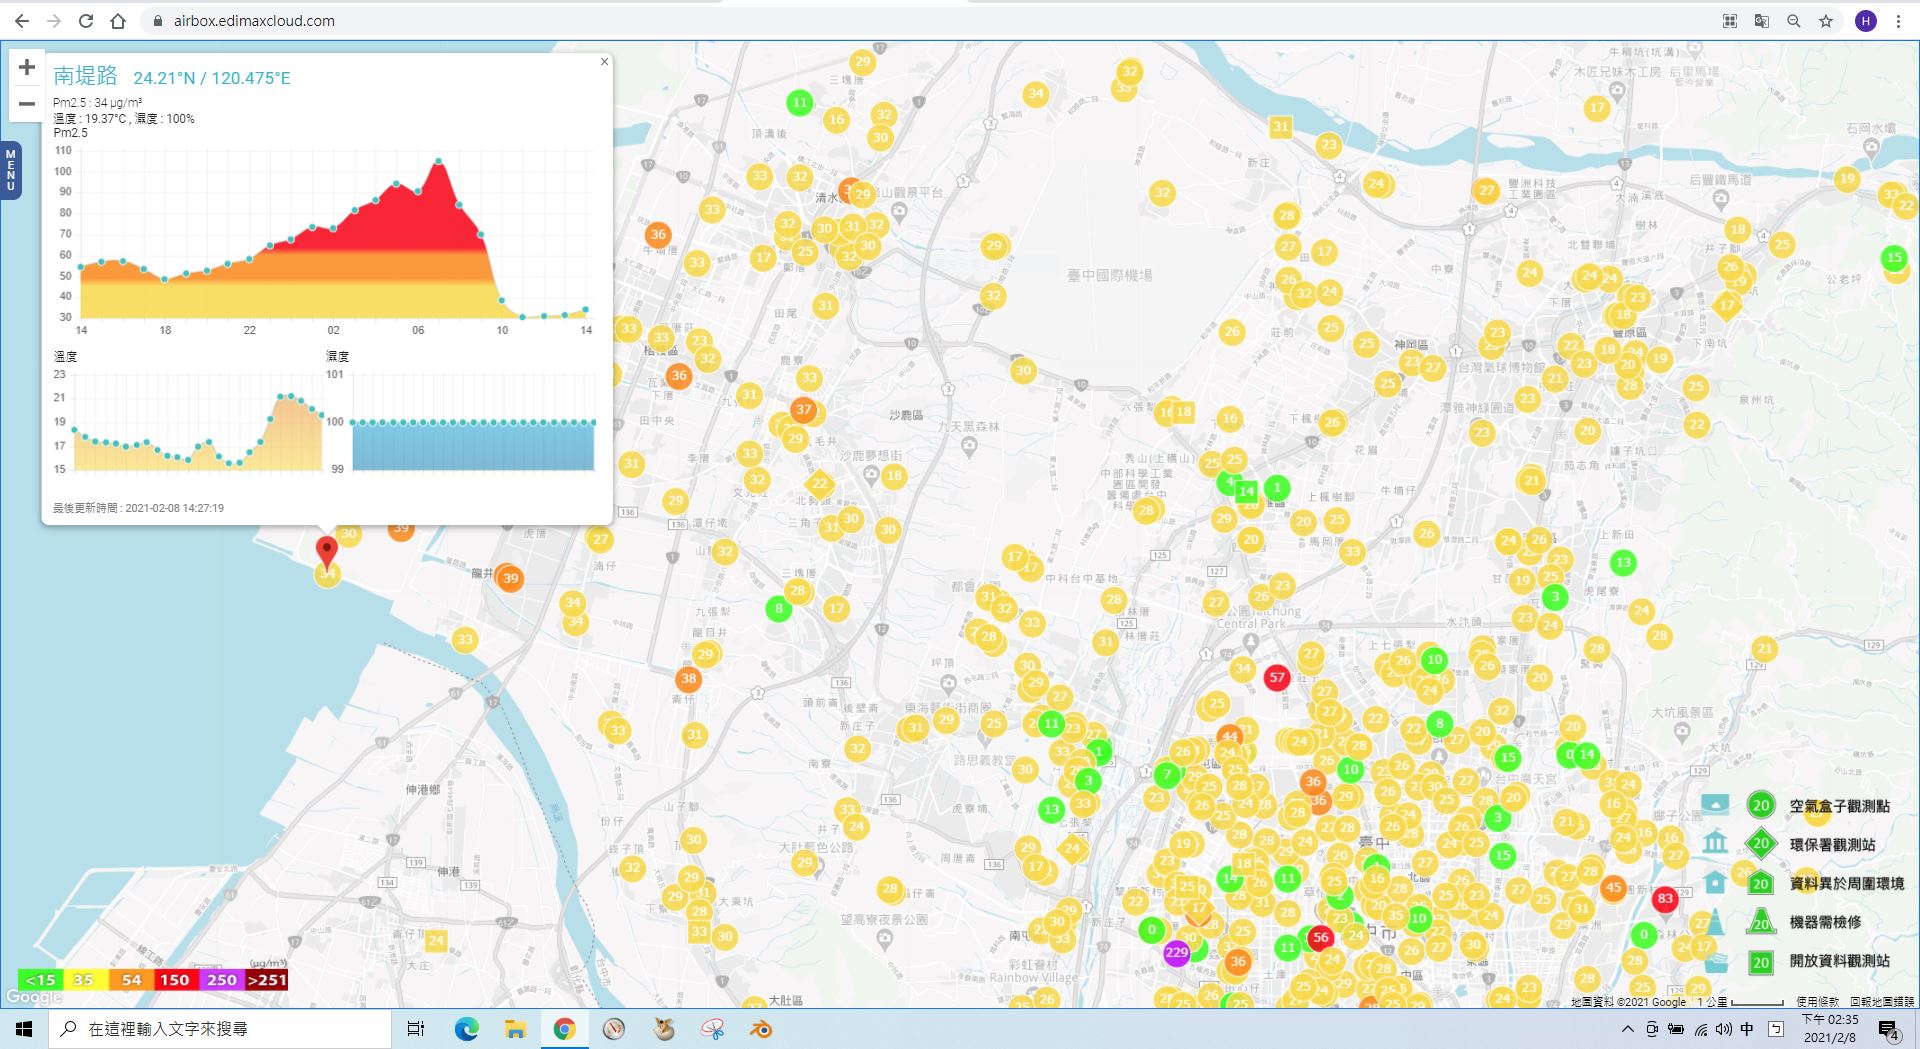Click the address bar URL

click(254, 21)
